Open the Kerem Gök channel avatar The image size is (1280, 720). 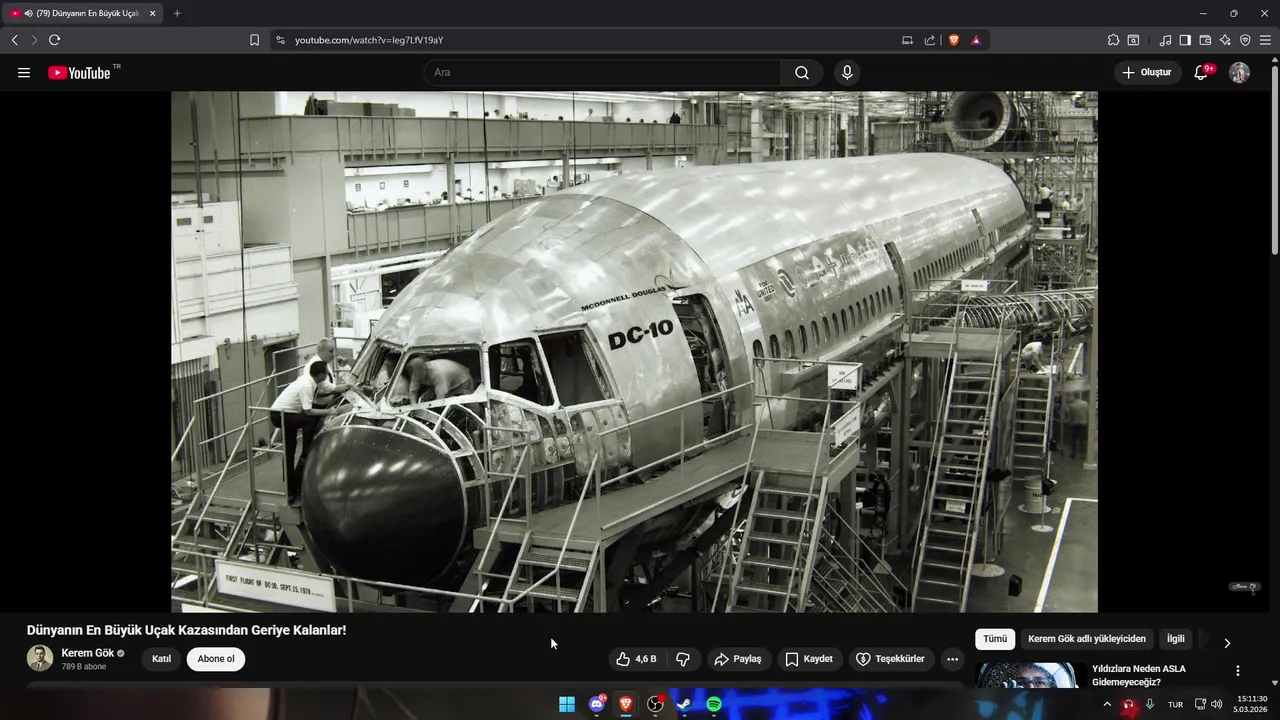coord(40,658)
